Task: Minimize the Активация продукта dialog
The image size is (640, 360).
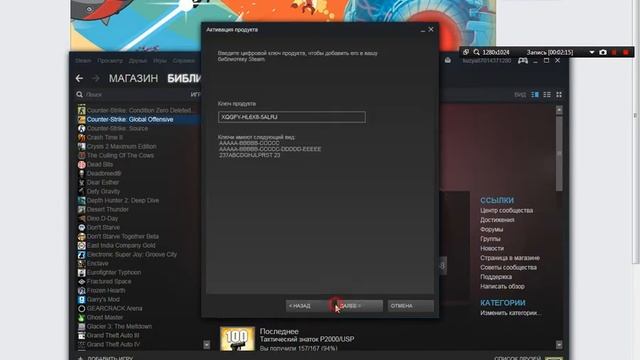Action: point(423,30)
